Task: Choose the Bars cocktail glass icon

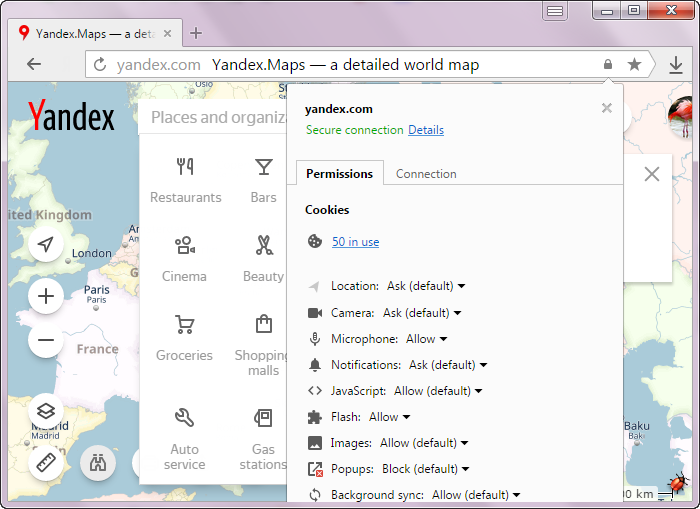Action: 263,167
